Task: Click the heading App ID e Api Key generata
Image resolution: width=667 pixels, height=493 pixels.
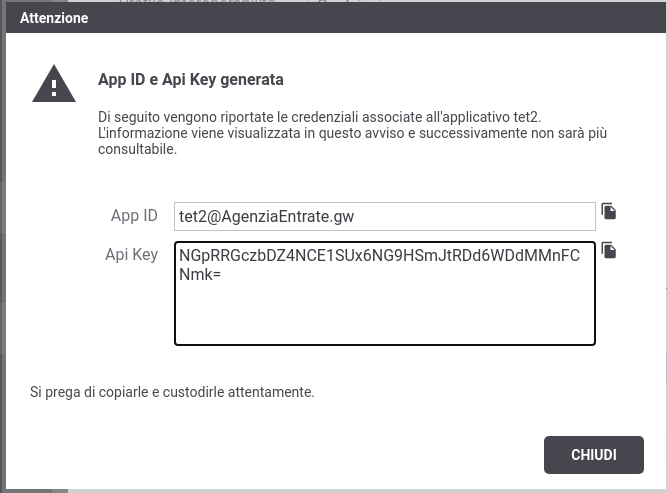Action: [x=191, y=80]
